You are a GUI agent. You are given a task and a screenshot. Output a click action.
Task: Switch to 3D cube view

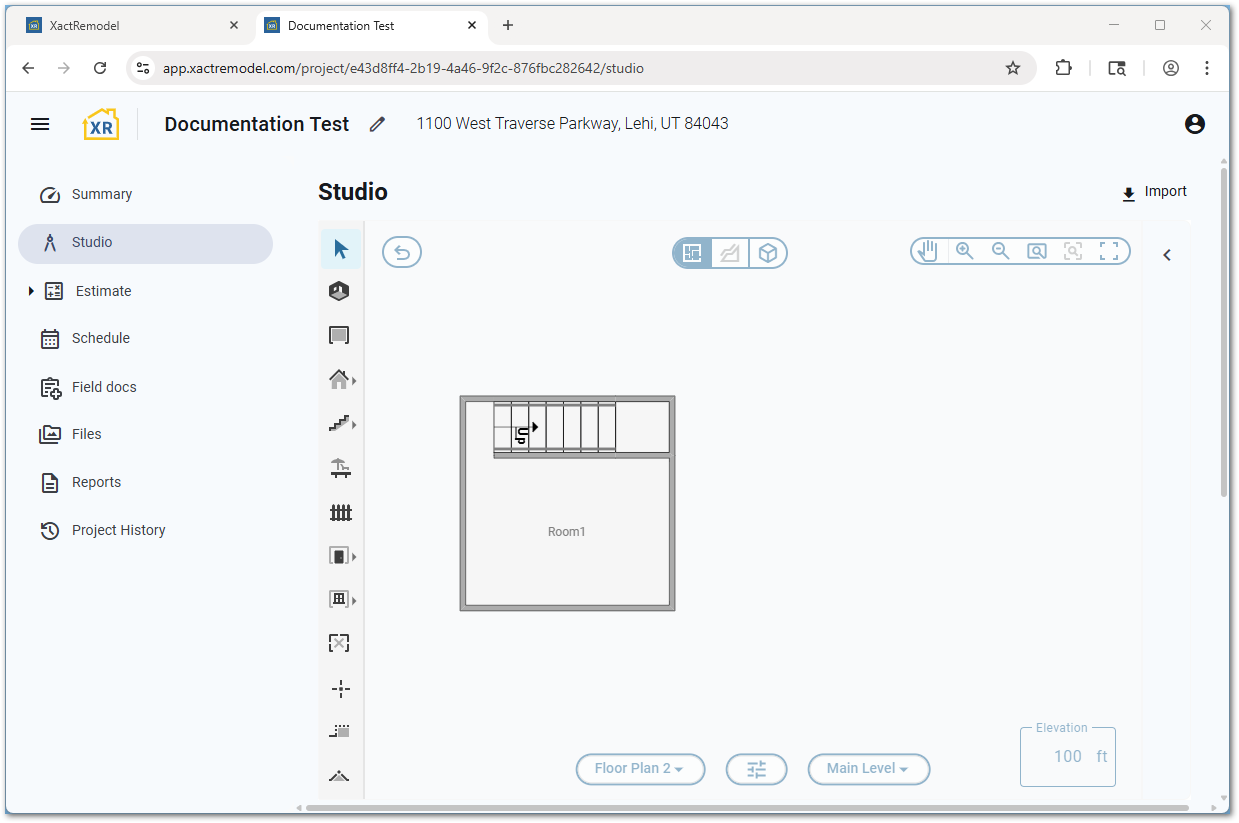[767, 254]
